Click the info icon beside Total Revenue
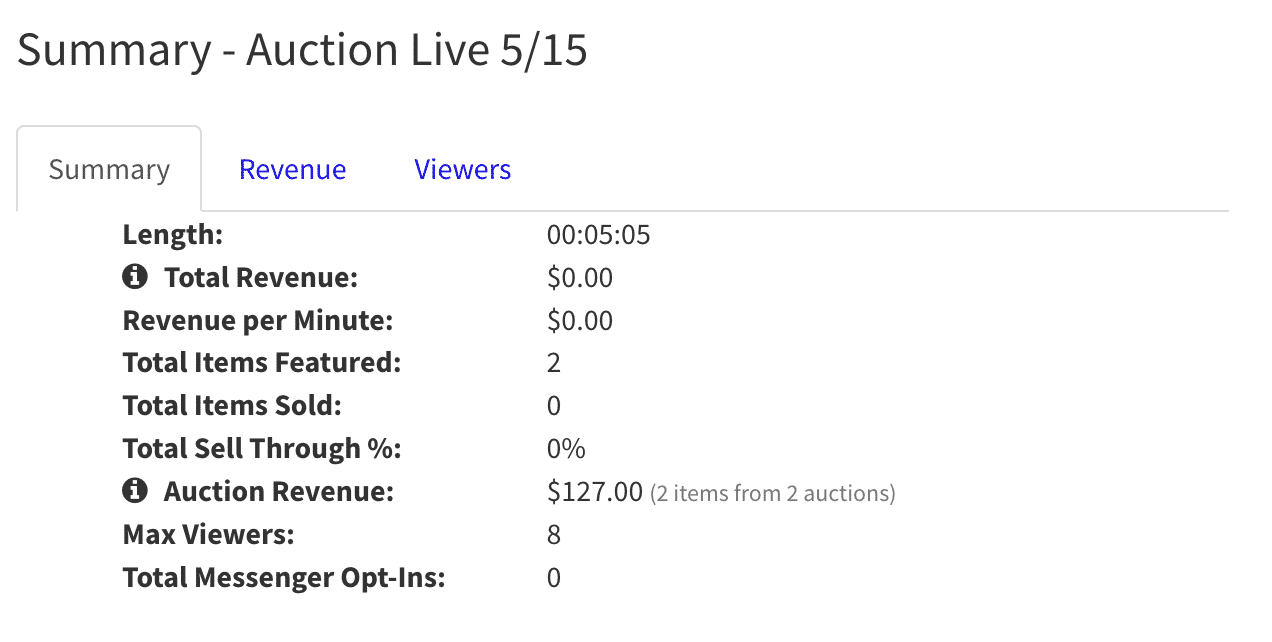The image size is (1272, 642). coord(135,277)
